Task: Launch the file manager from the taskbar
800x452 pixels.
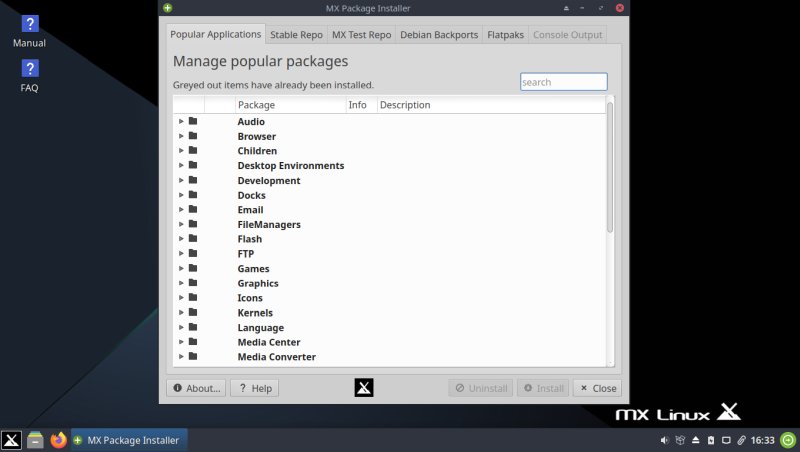Action: tap(35, 440)
